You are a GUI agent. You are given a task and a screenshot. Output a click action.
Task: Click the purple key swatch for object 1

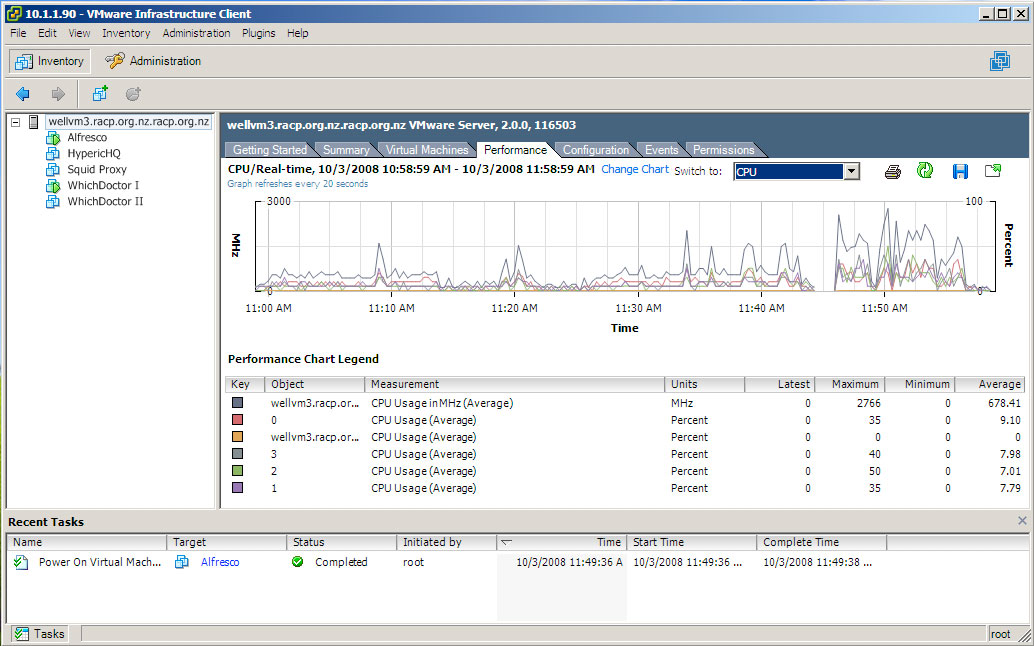[237, 488]
